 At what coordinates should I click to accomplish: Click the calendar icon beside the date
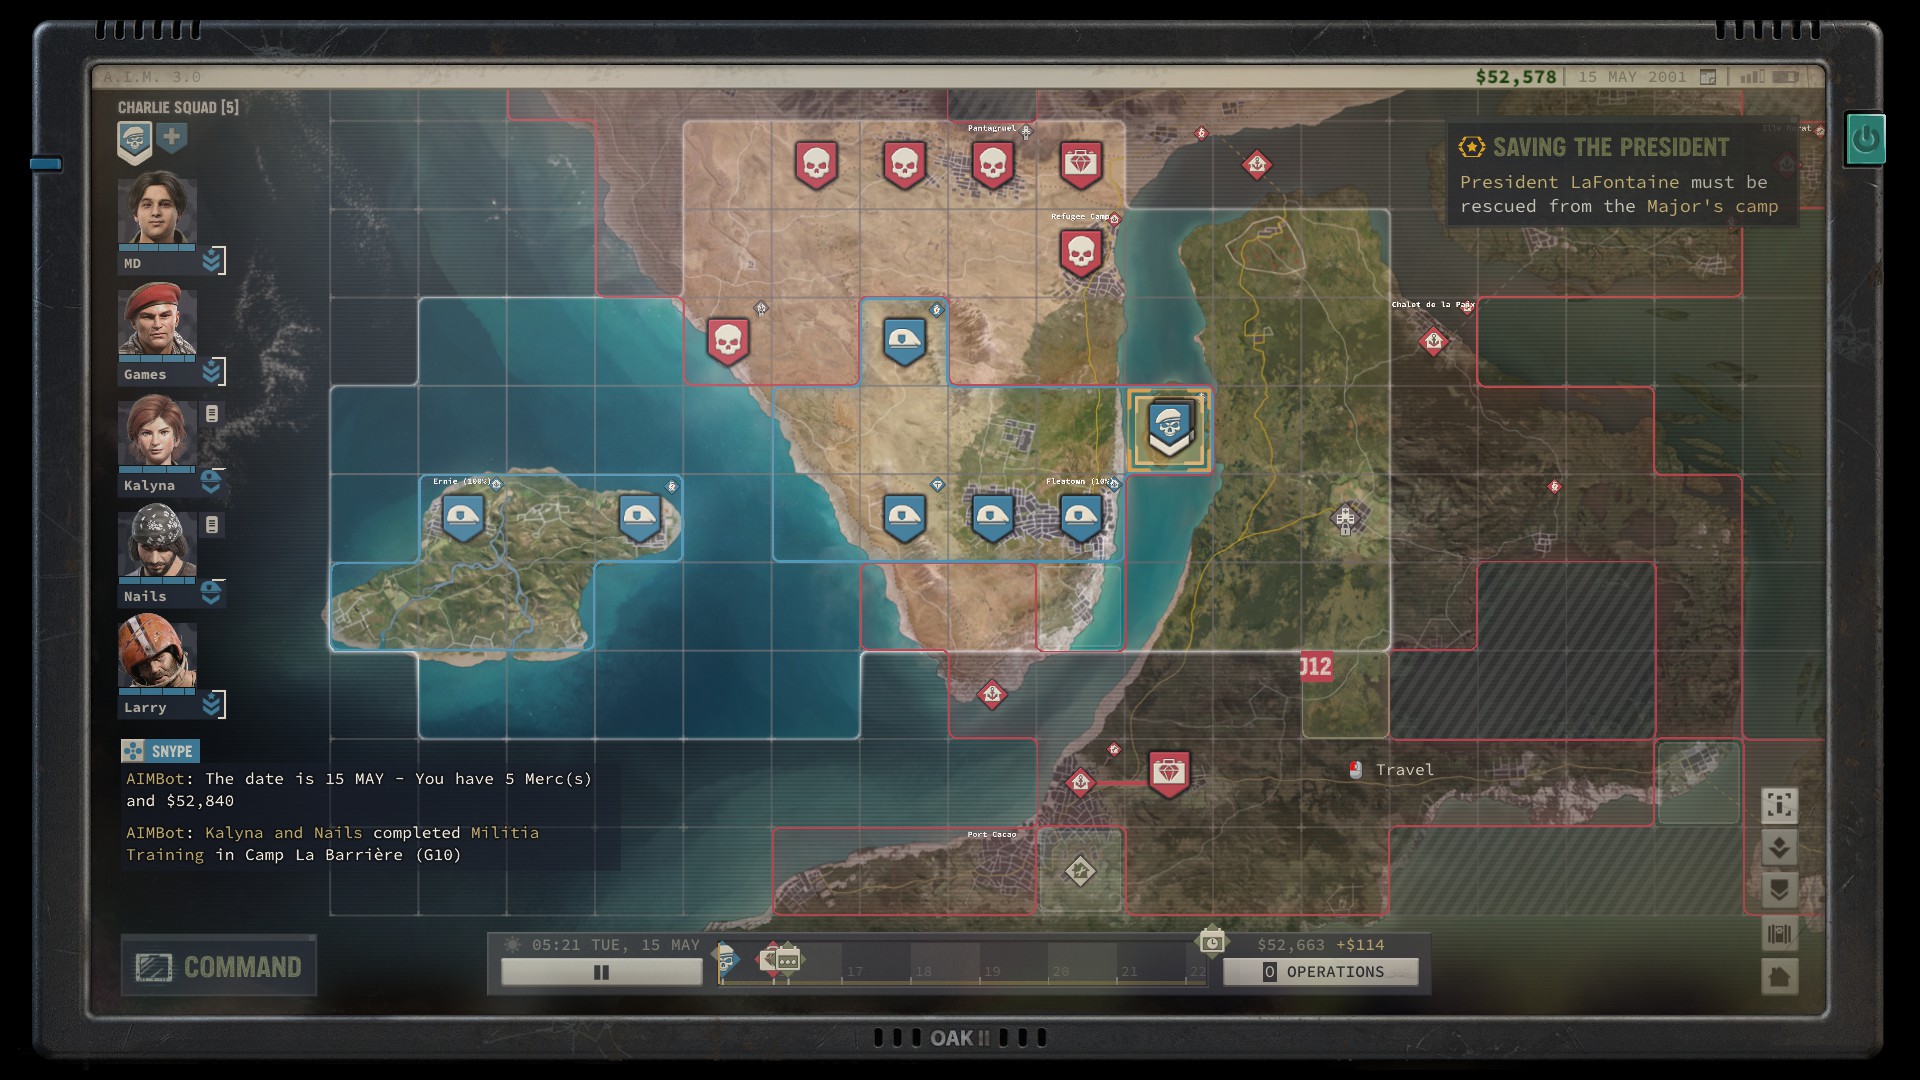[1708, 77]
